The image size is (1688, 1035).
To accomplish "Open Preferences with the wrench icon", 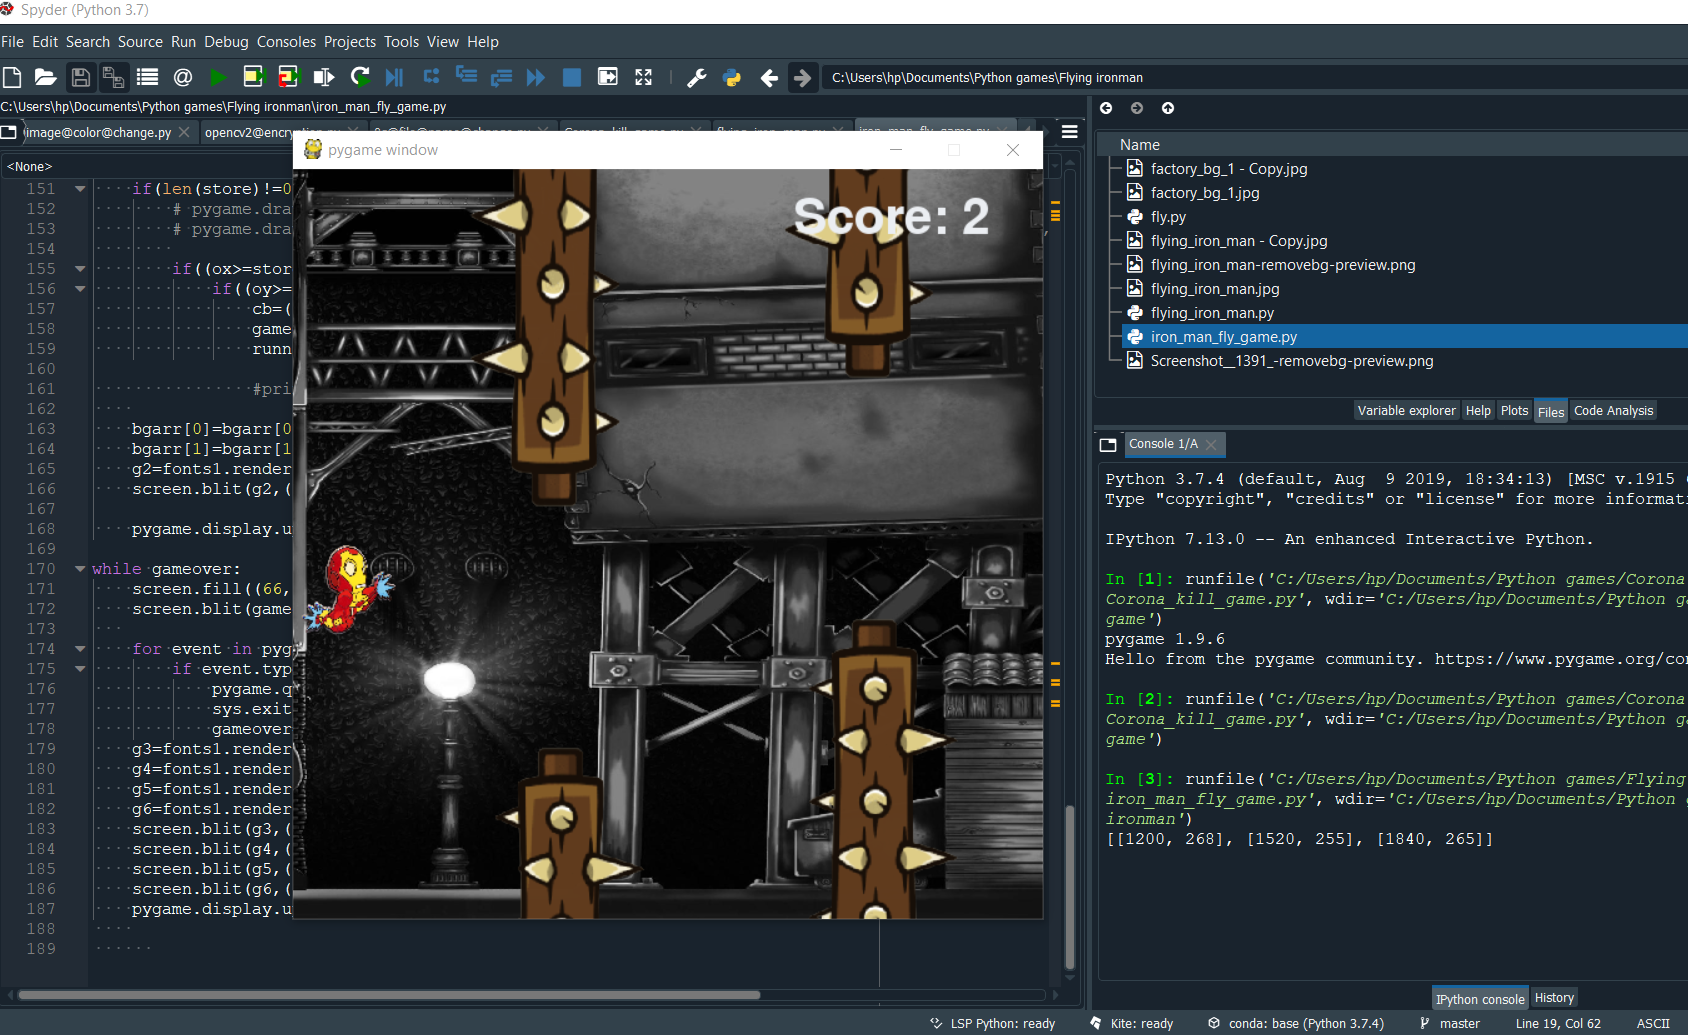I will pos(697,77).
